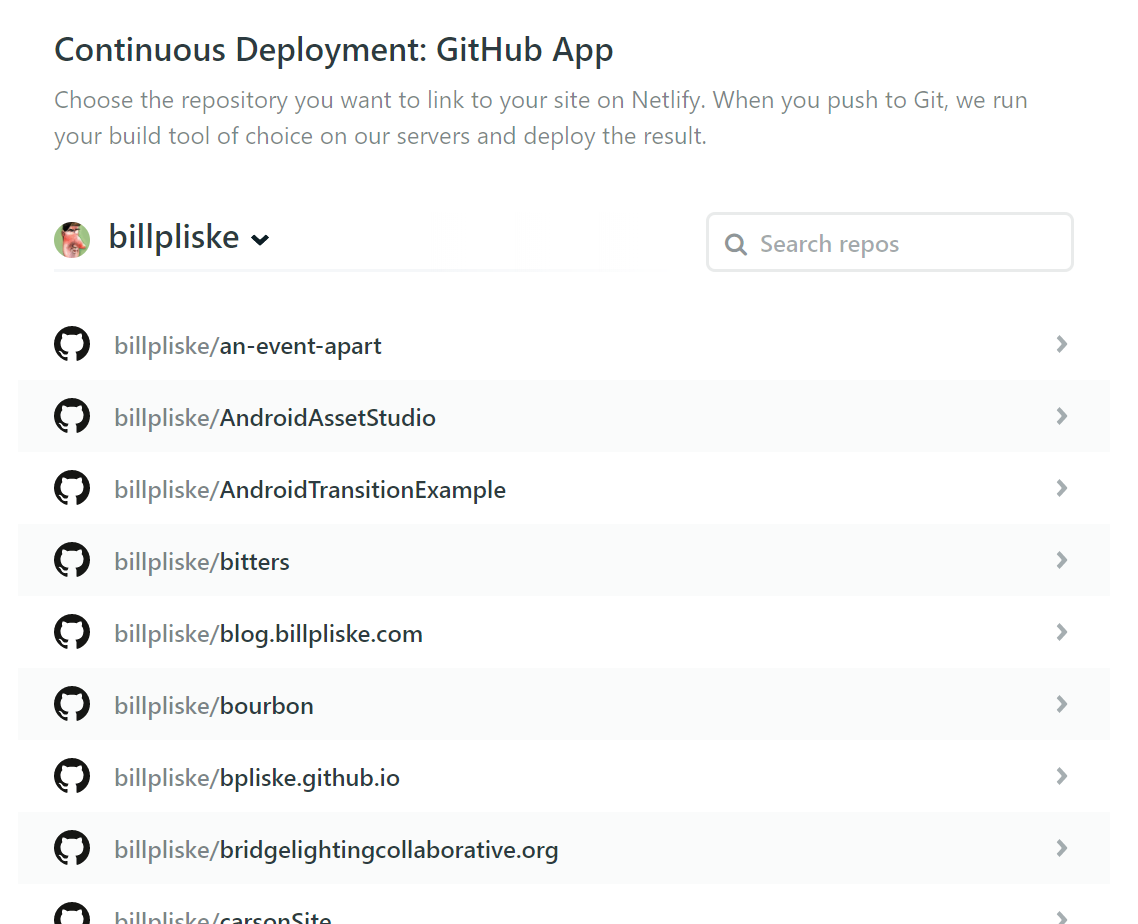Select the billpliske/bourbon repository
The width and height of the screenshot is (1138, 924).
coord(564,704)
